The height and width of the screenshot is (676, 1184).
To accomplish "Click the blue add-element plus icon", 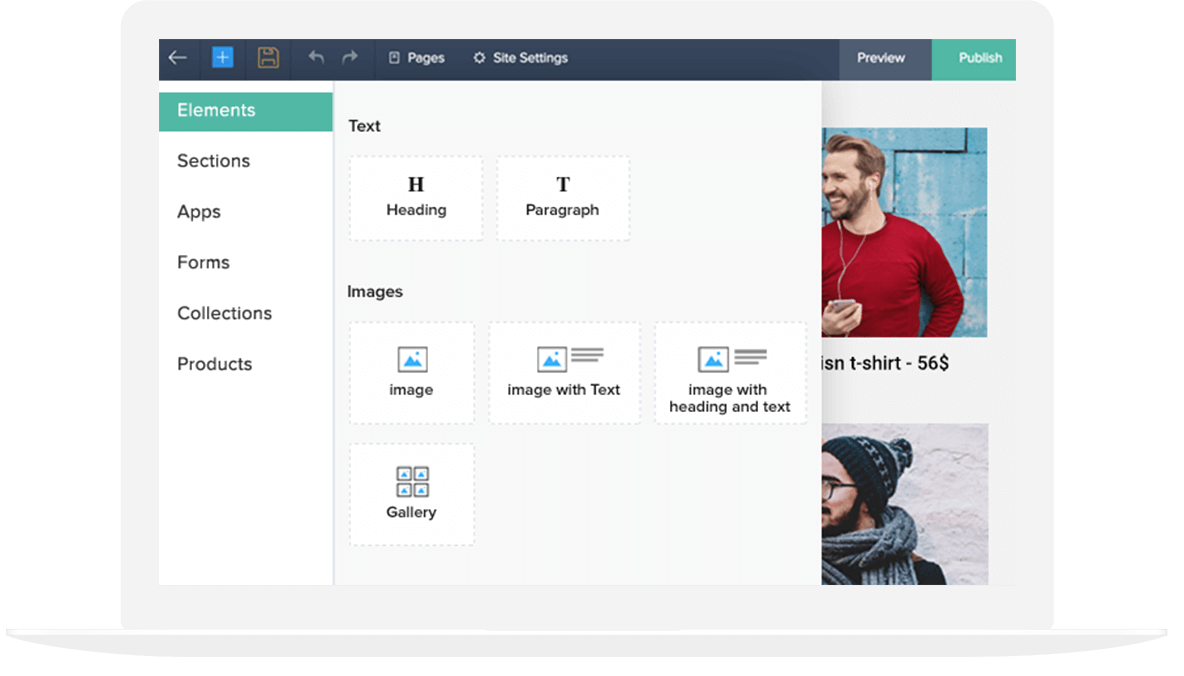I will [221, 58].
